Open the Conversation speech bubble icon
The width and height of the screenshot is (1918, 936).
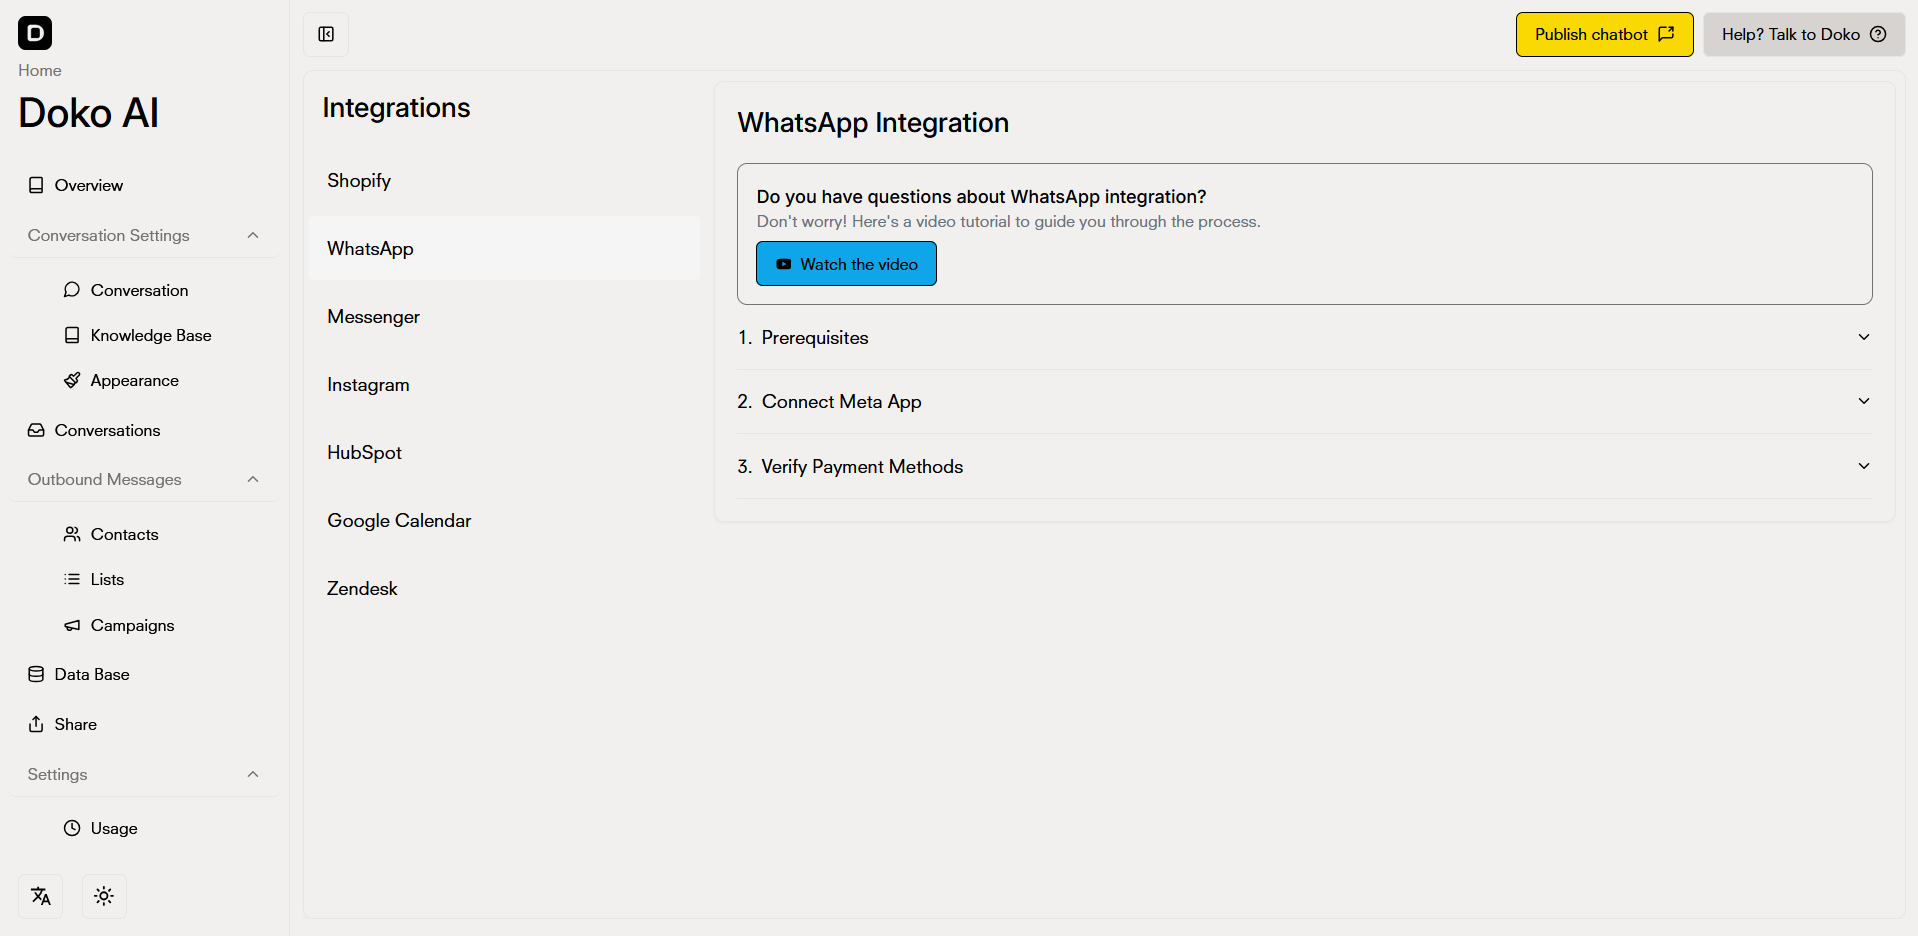tap(71, 289)
